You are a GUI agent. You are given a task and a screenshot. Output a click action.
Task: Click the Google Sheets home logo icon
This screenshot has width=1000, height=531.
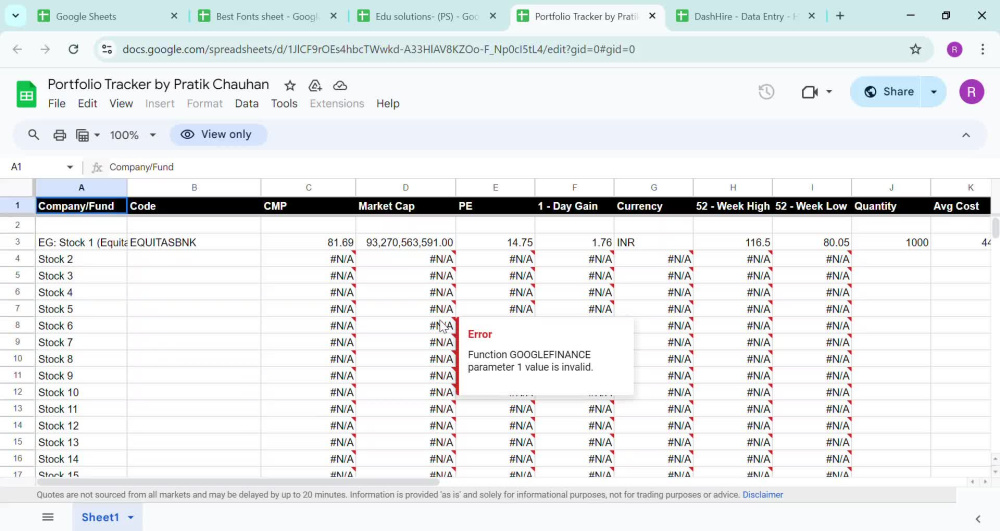click(x=26, y=94)
